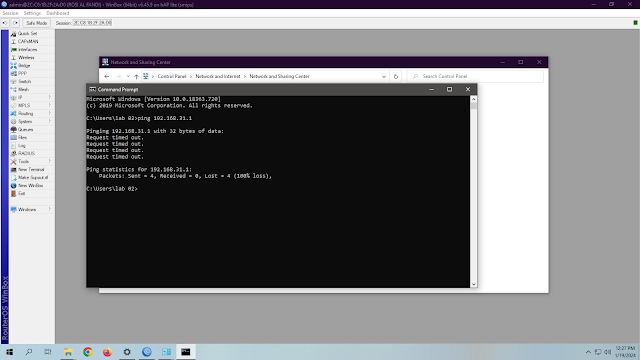The height and width of the screenshot is (360, 640).
Task: Switch to WinBox on taskbar
Action: (147, 352)
